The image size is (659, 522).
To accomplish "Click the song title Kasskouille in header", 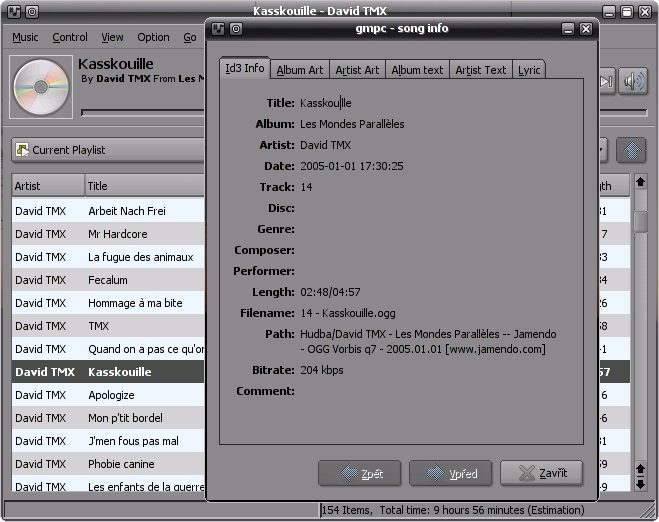I will pos(116,64).
